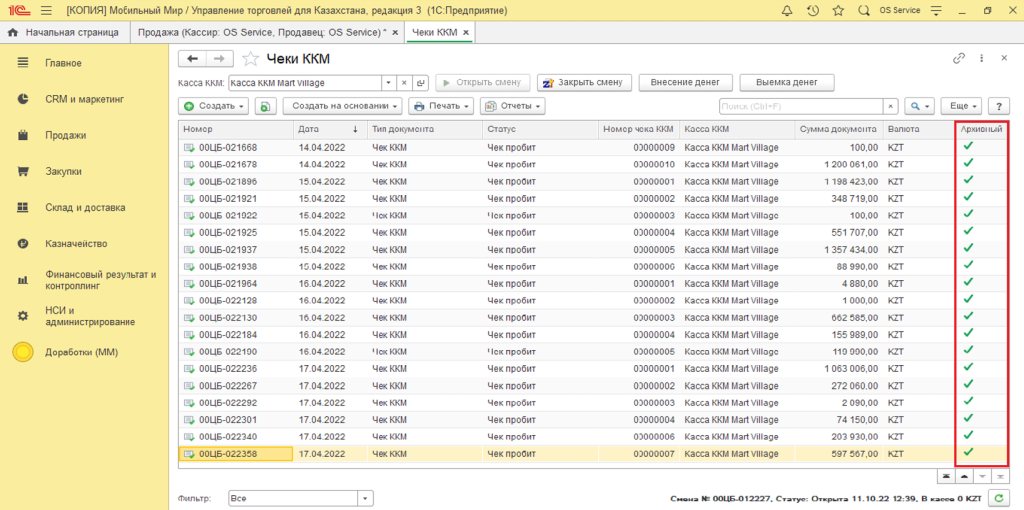
Task: Toggle Архивный checkmark for 00ЦБ-022358
Action: pos(968,452)
